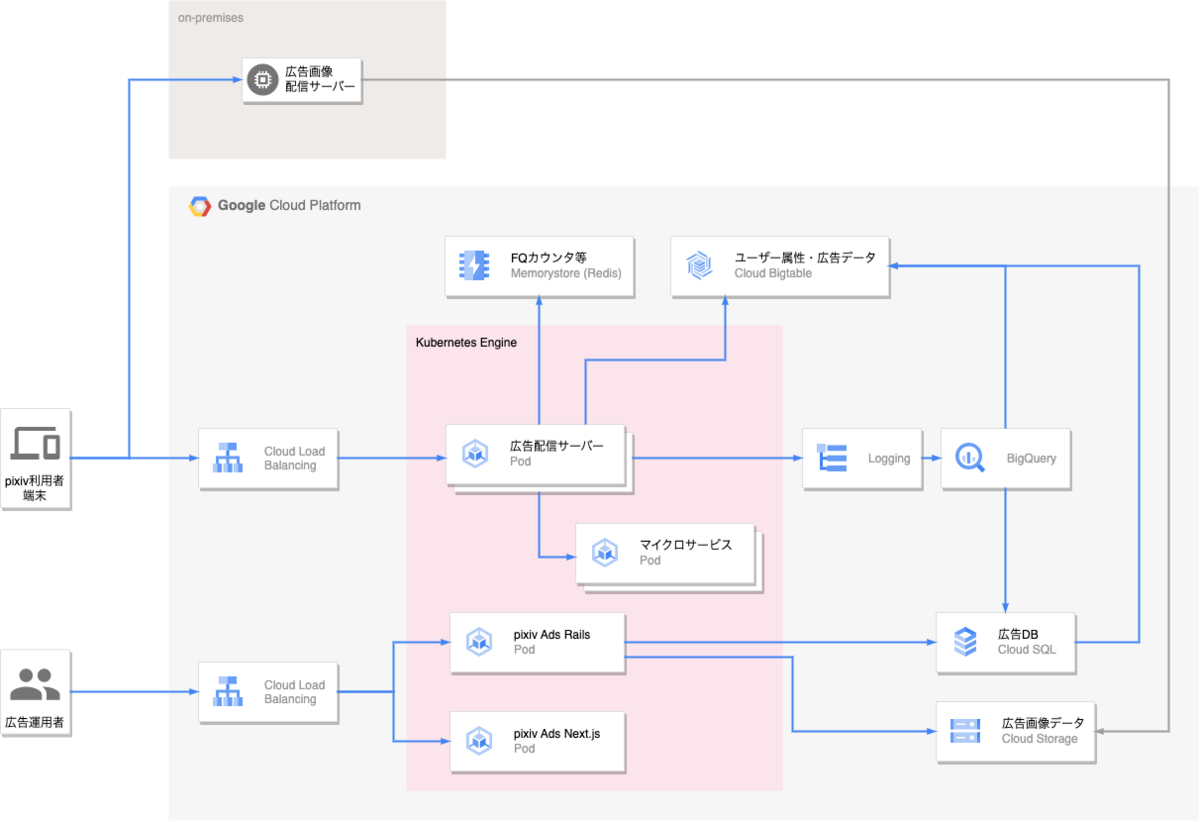This screenshot has height=822, width=1200.
Task: Click the 広告画像データ label
Action: click(1043, 723)
